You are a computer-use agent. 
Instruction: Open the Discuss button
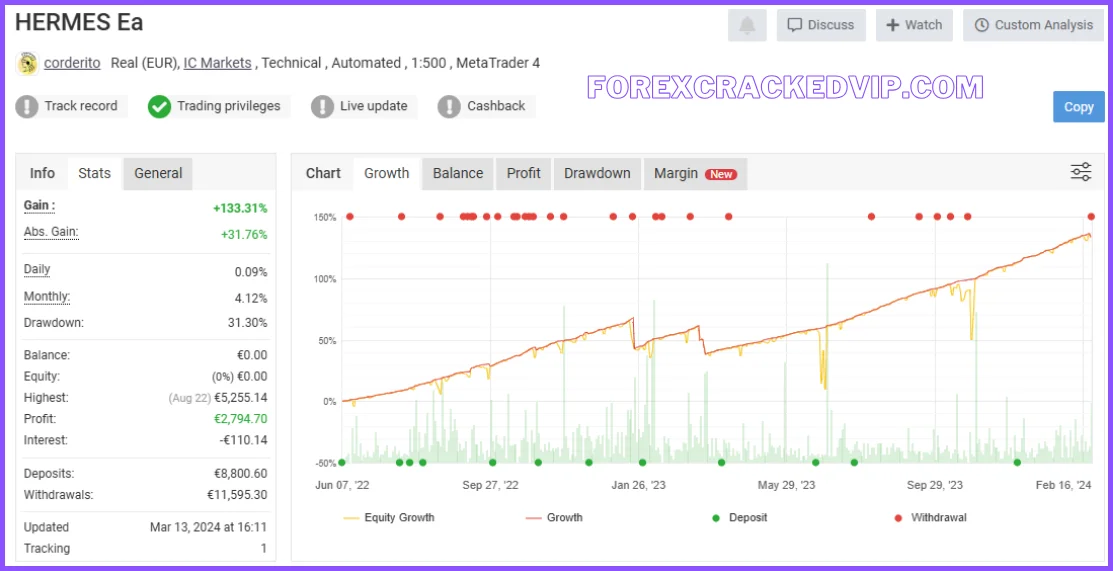(821, 26)
